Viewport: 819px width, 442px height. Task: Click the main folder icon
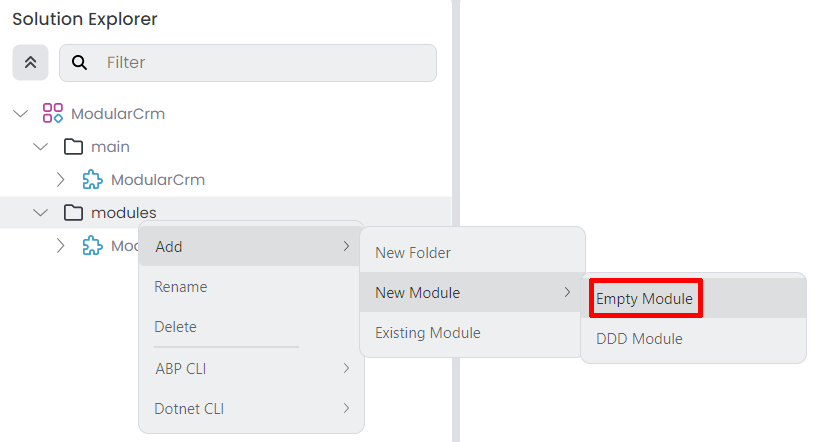[x=73, y=147]
